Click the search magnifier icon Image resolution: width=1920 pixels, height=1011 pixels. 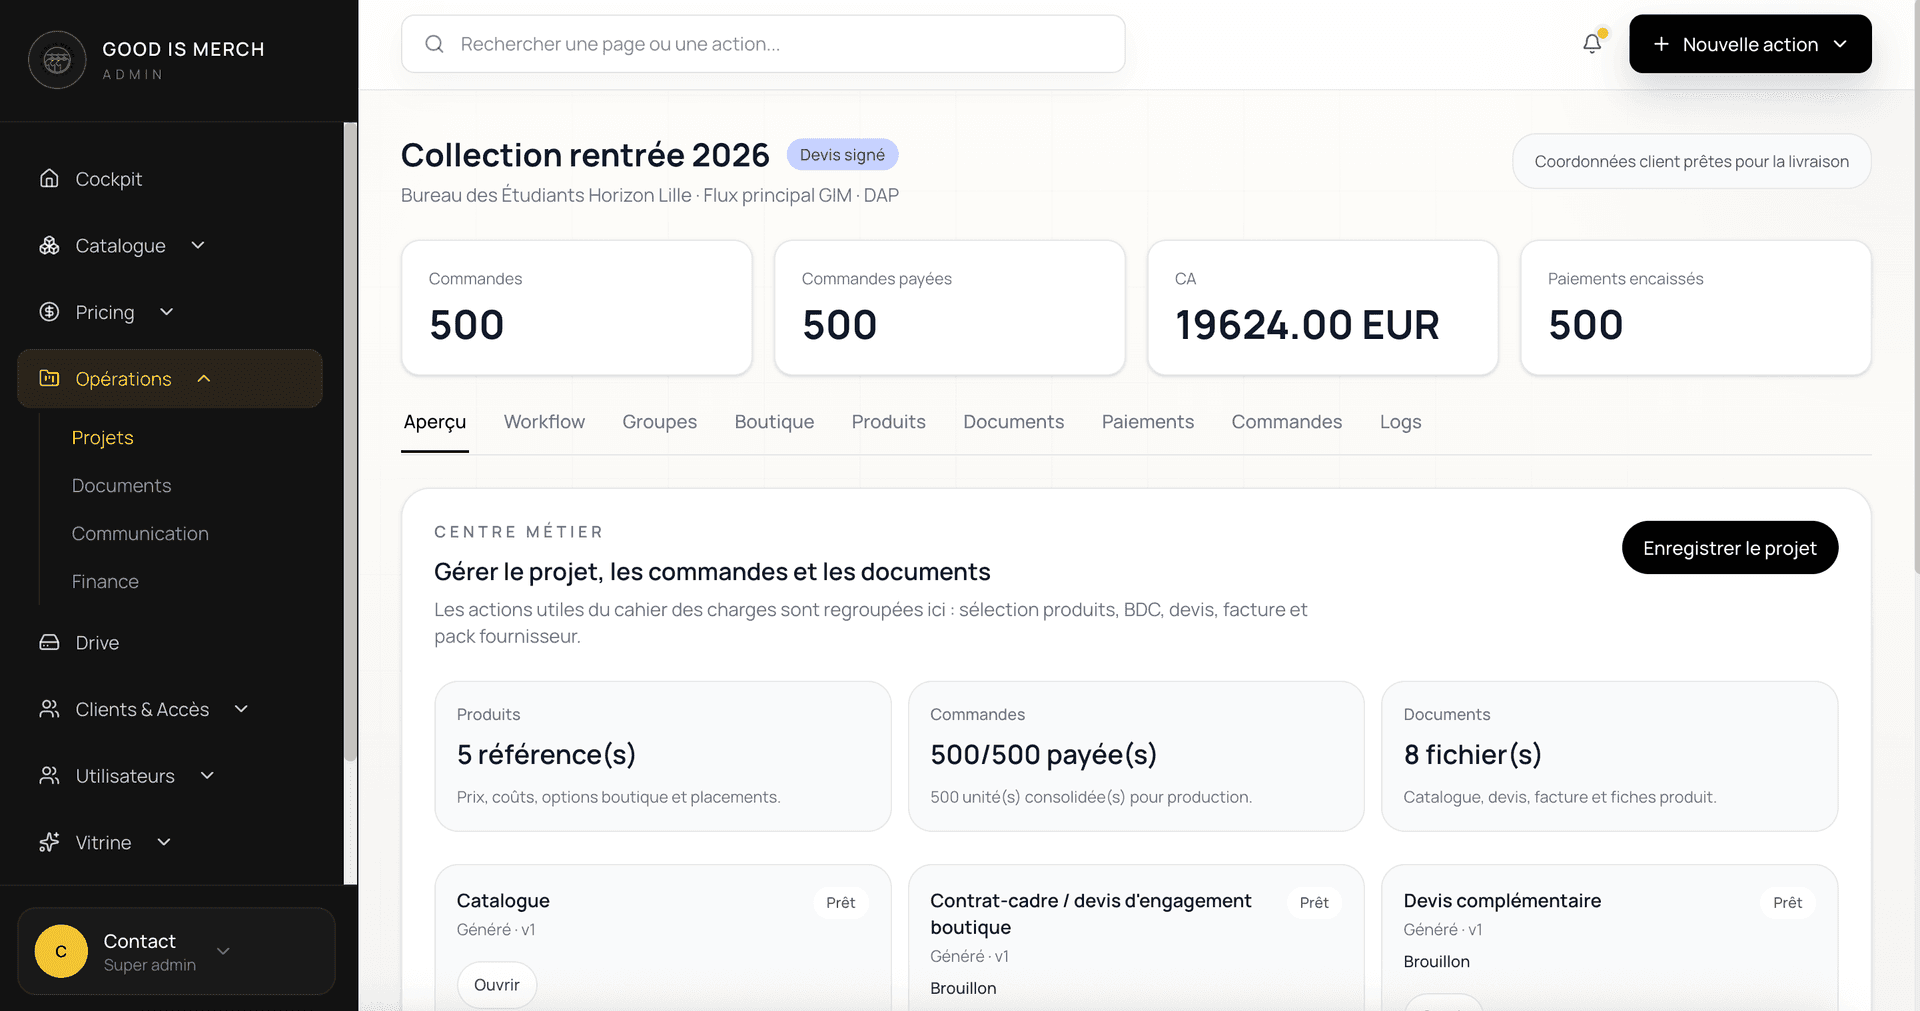click(434, 44)
